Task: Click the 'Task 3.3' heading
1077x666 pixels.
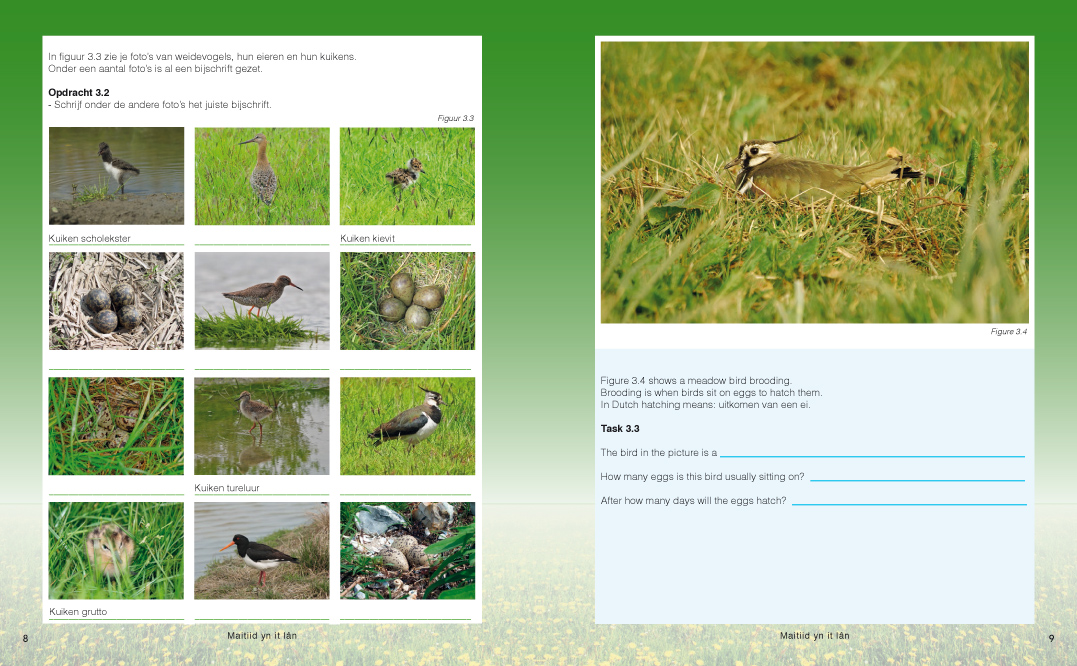Action: pos(620,428)
